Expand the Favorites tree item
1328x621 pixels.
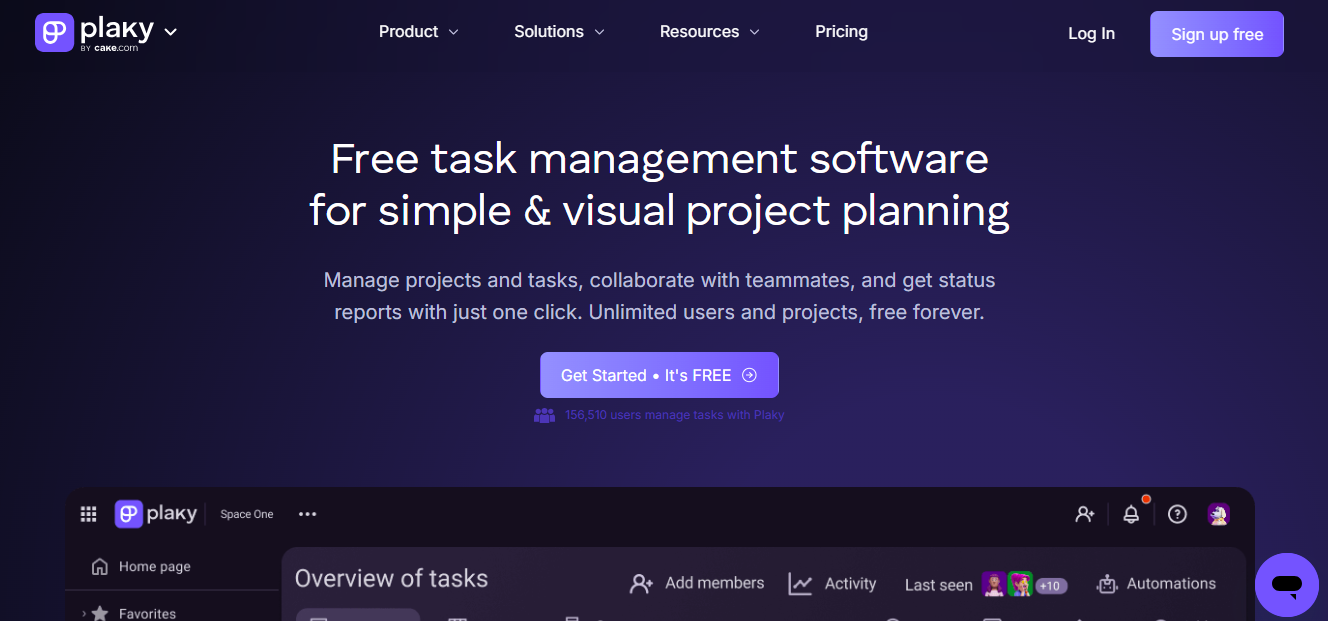tap(84, 613)
